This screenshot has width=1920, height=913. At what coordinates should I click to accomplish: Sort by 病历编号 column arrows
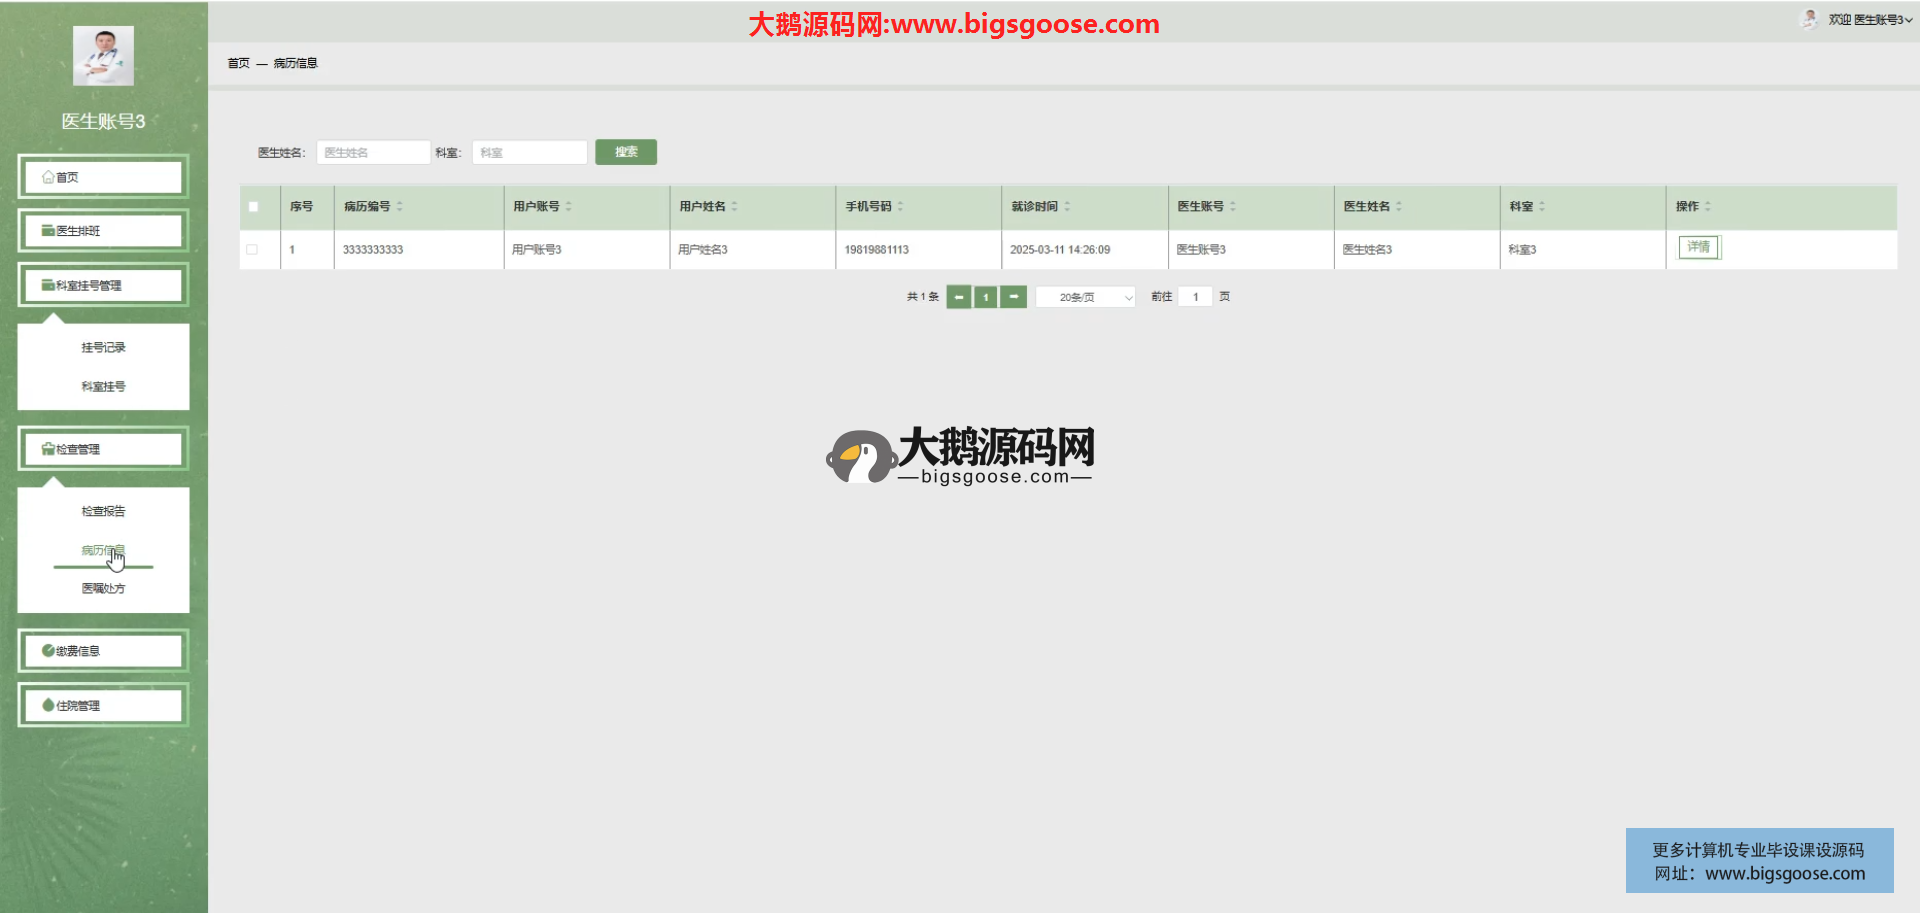[x=399, y=207]
